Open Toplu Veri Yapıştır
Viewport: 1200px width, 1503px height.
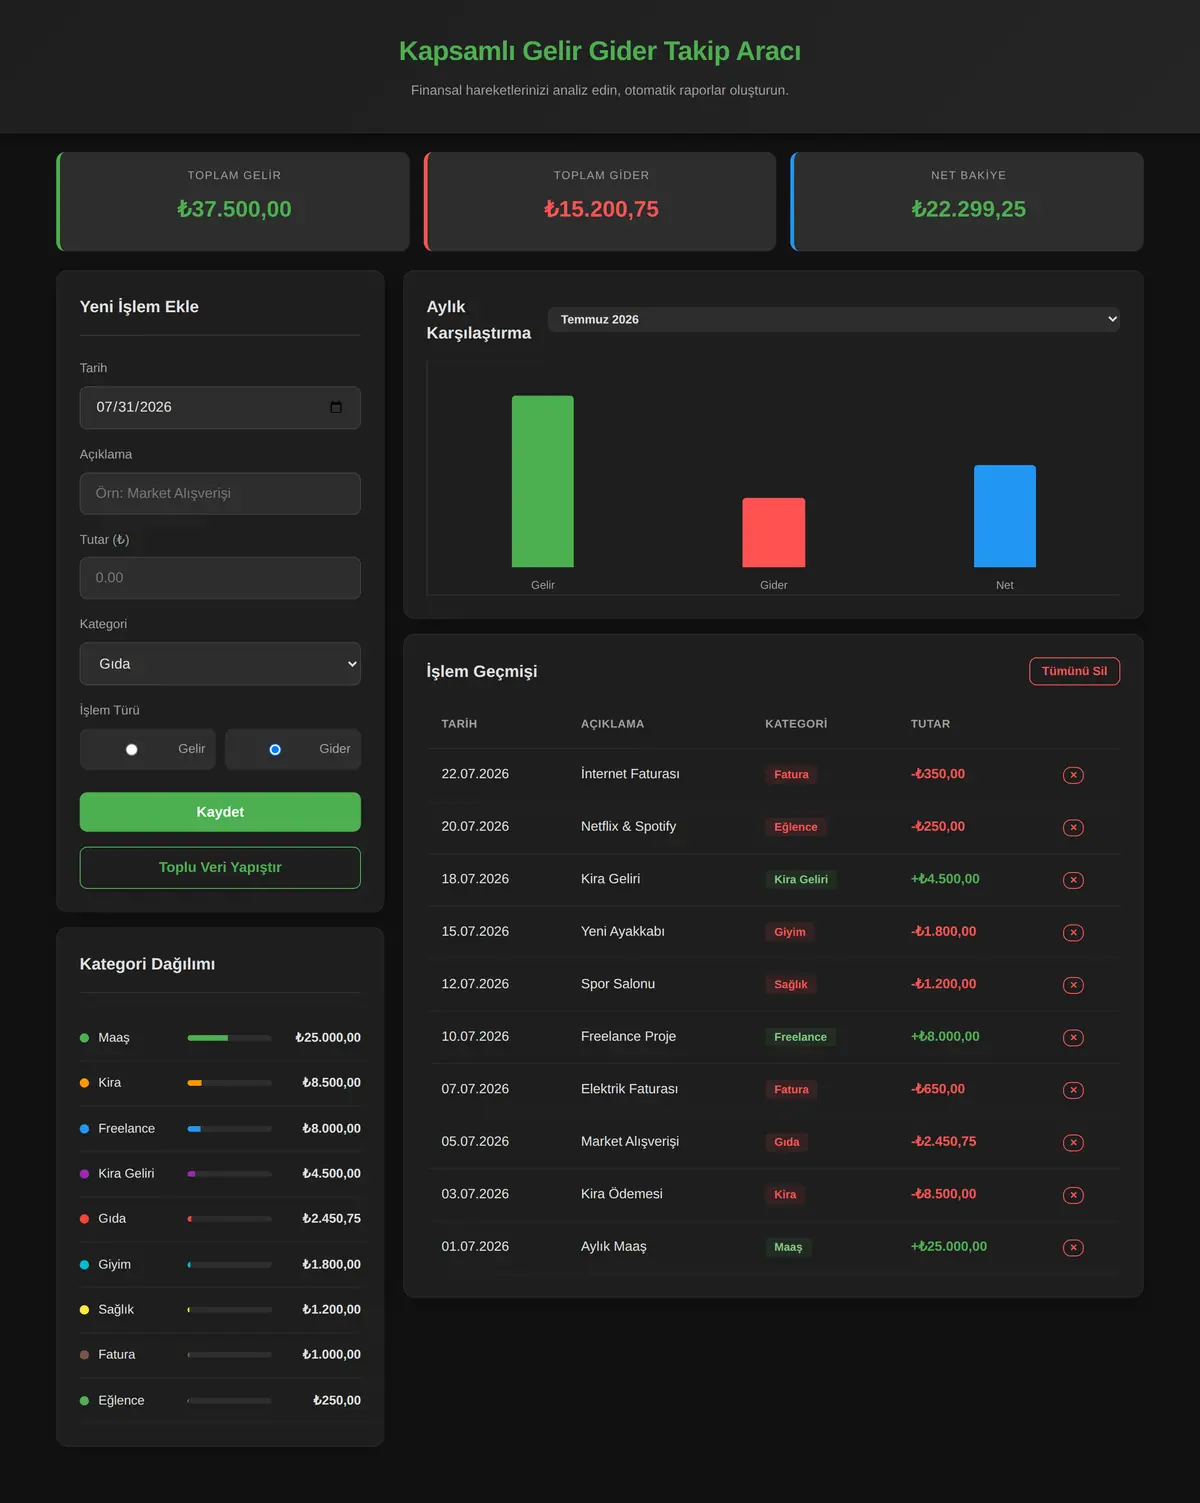click(220, 867)
